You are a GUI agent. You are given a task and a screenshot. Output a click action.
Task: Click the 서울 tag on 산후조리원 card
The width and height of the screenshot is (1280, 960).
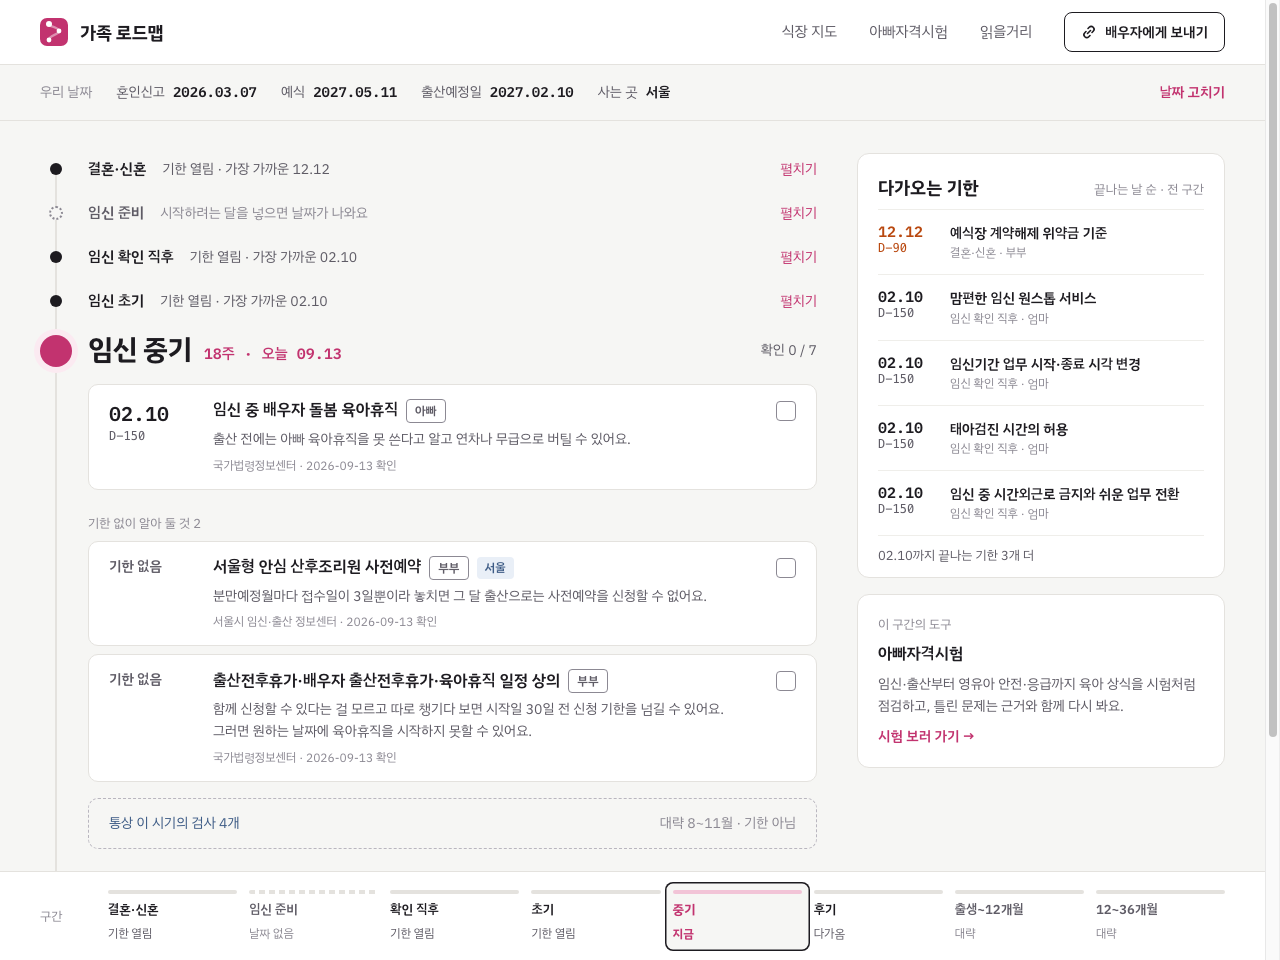coord(495,568)
